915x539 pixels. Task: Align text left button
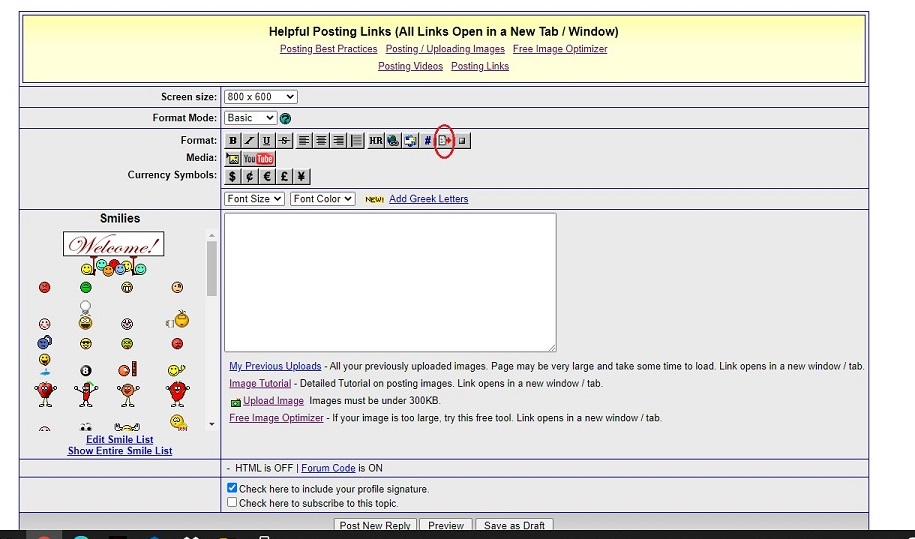point(303,141)
